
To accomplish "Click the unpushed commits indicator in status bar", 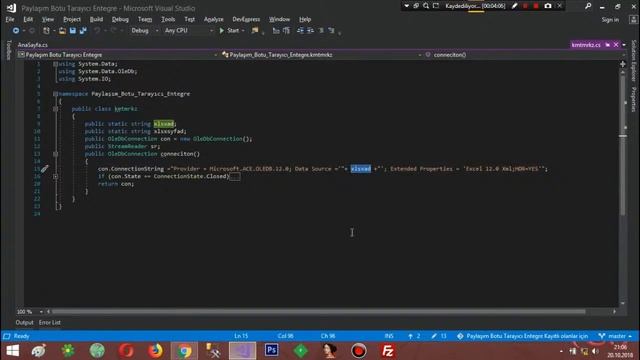I will click(414, 336).
